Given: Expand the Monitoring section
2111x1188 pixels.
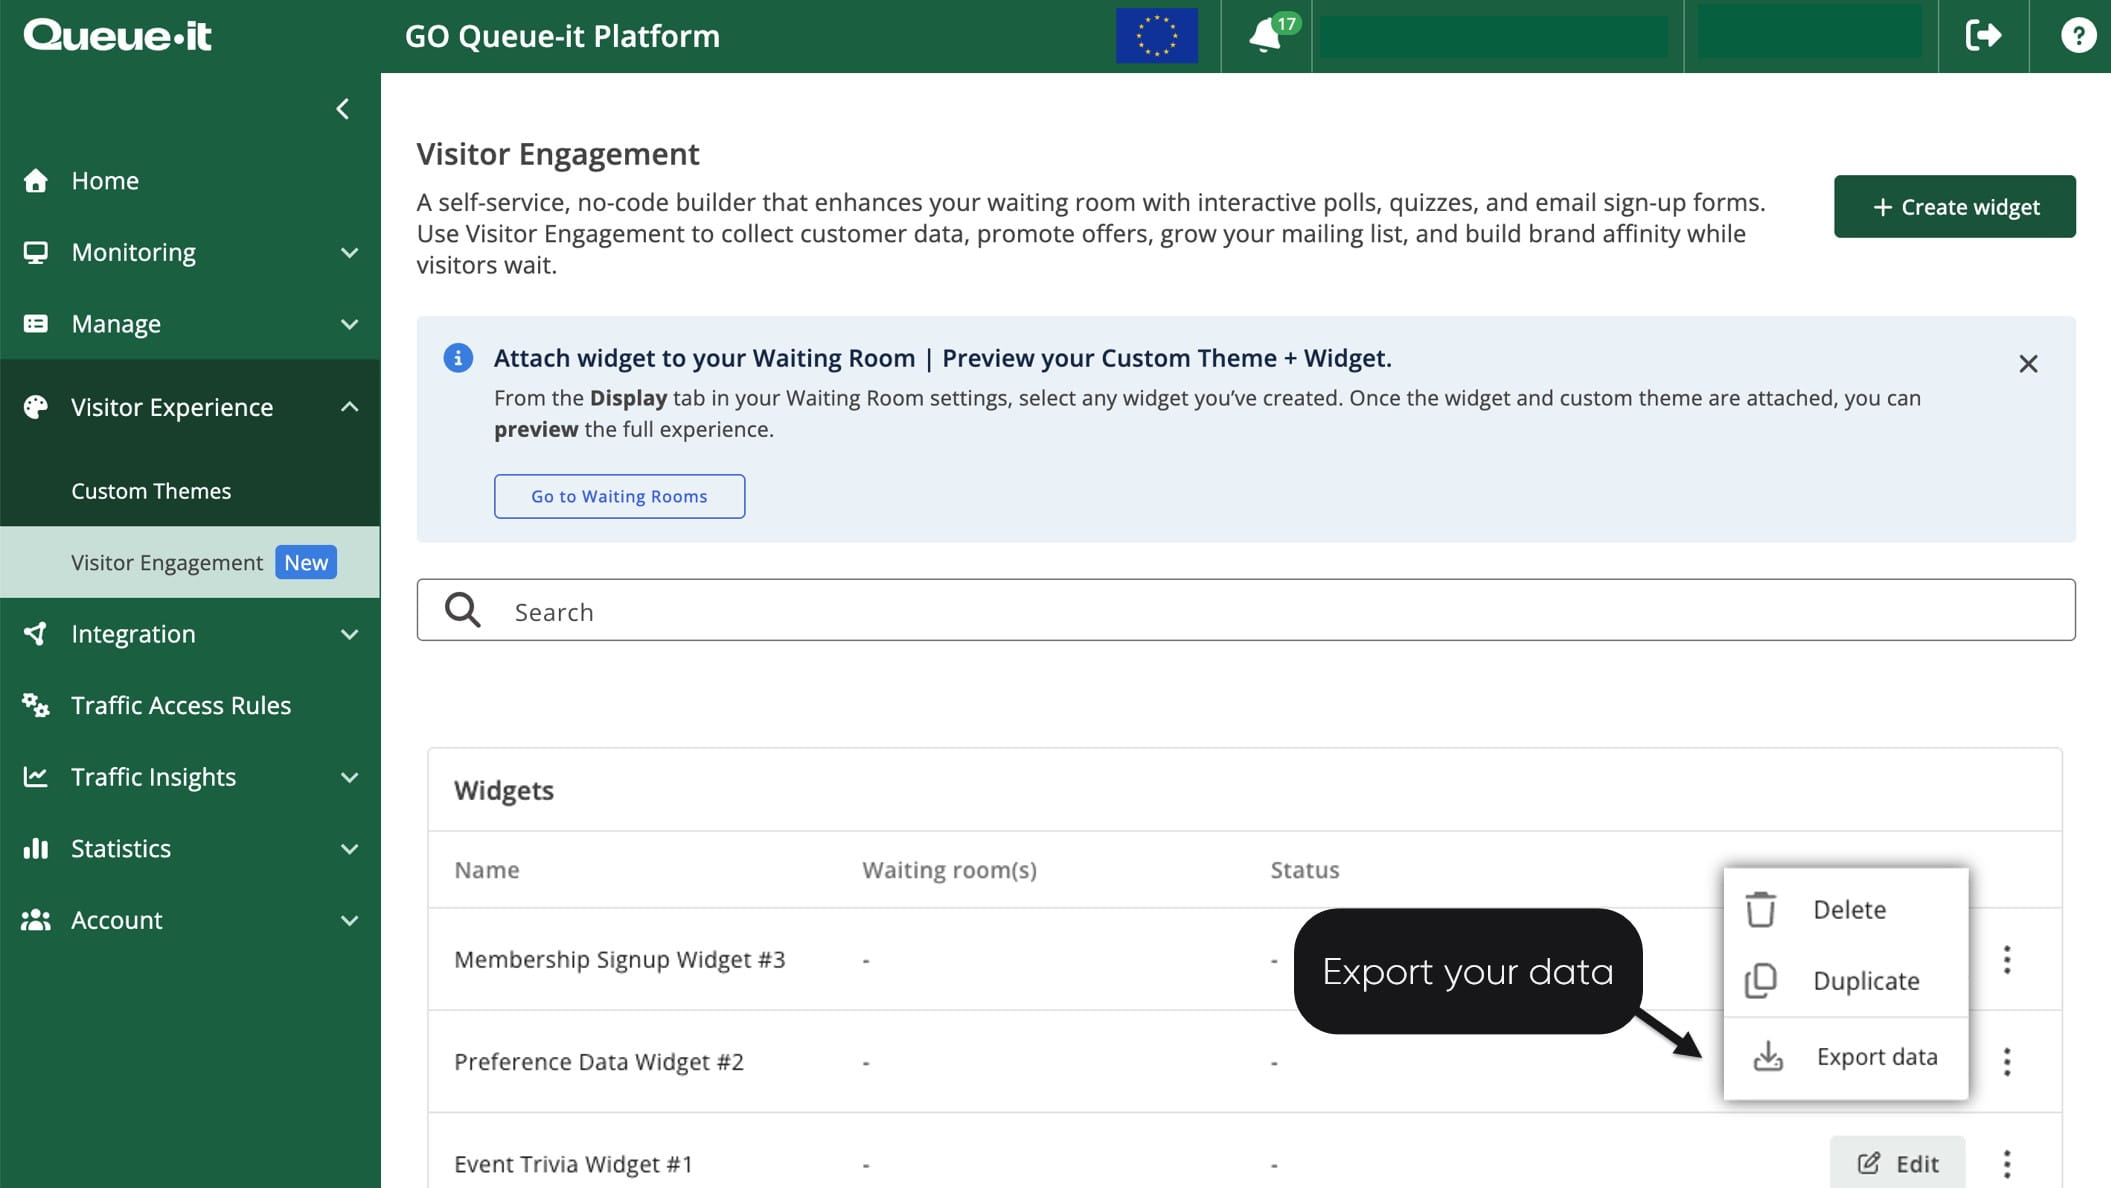Looking at the screenshot, I should (348, 253).
